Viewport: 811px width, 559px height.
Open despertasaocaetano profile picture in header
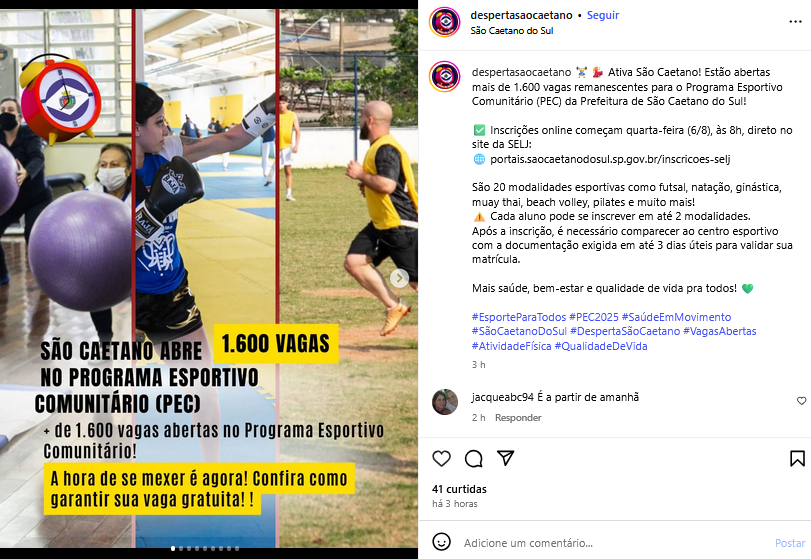(444, 22)
